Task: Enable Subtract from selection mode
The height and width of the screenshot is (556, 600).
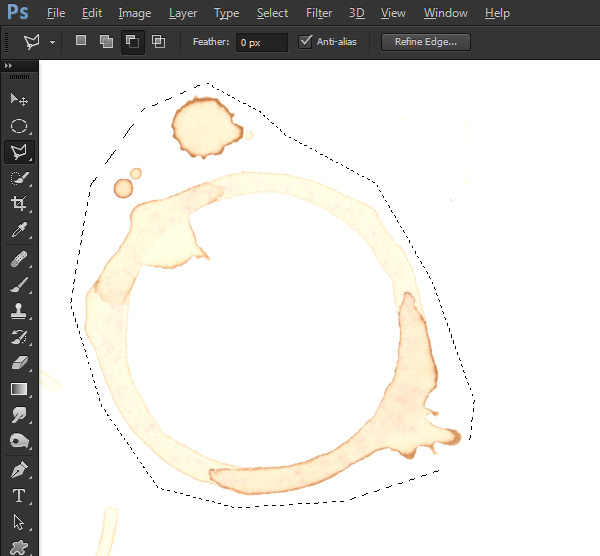Action: [132, 41]
